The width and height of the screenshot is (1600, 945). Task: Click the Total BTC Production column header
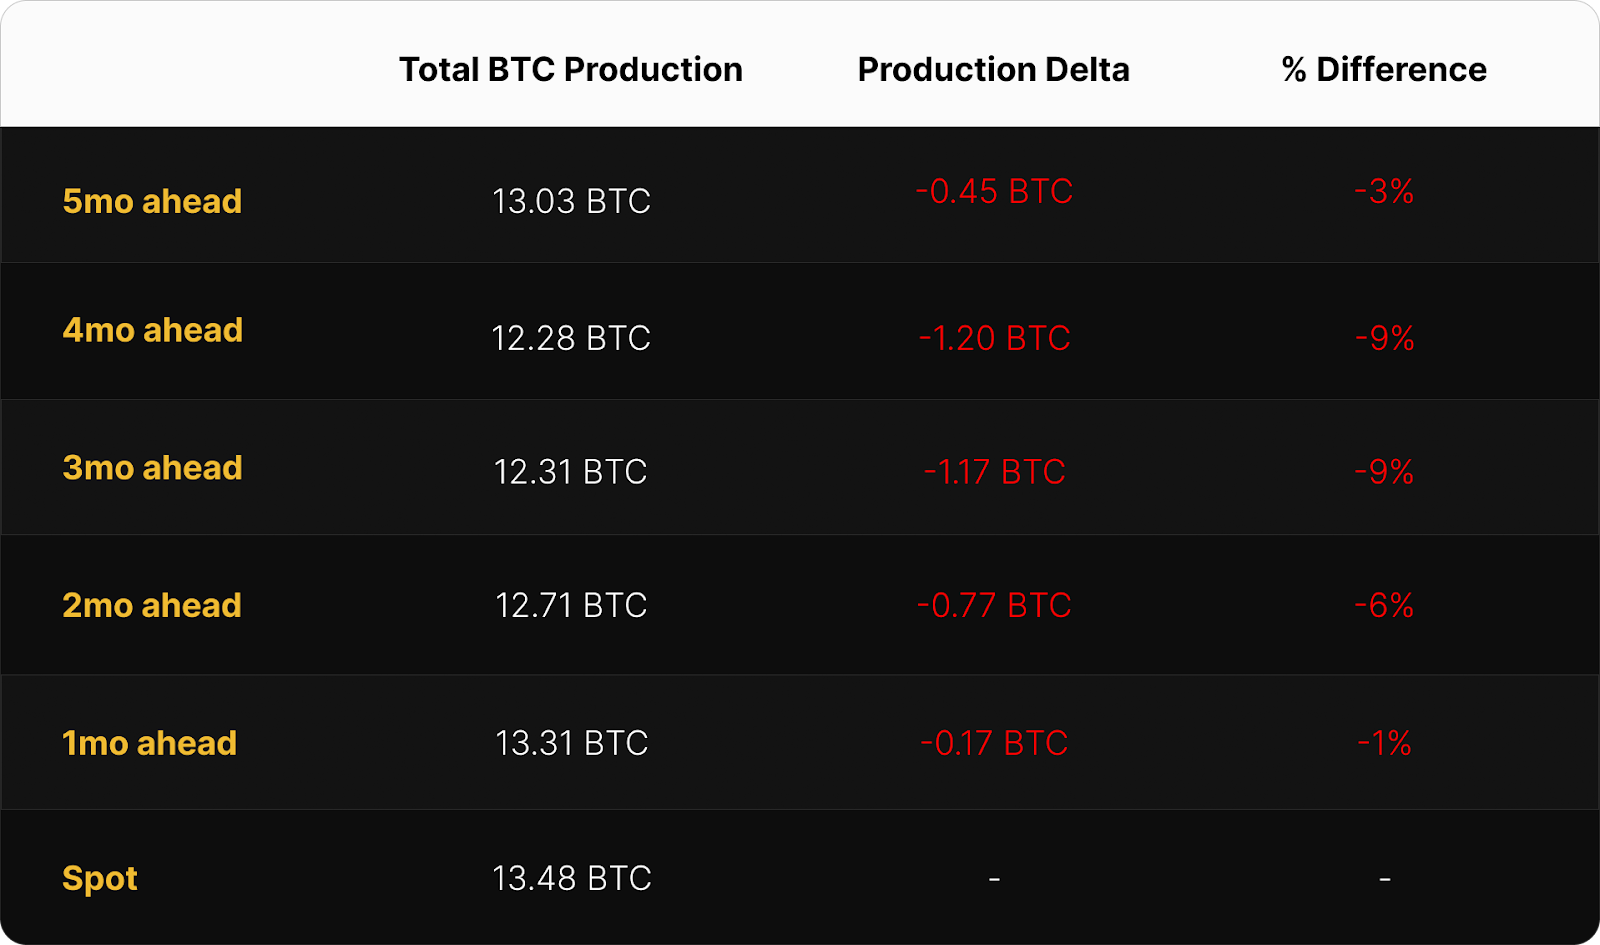[x=571, y=70]
